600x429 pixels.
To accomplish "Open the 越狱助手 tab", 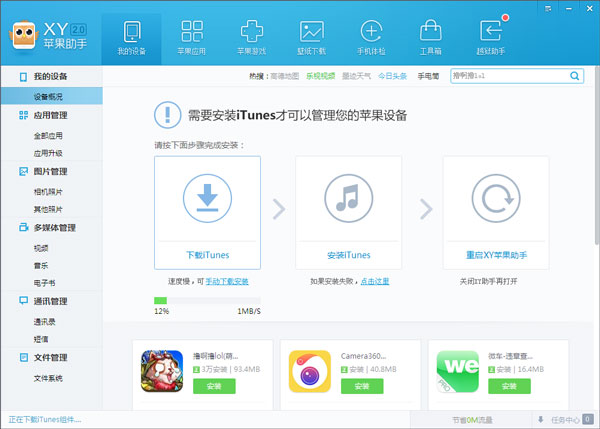I will (491, 39).
